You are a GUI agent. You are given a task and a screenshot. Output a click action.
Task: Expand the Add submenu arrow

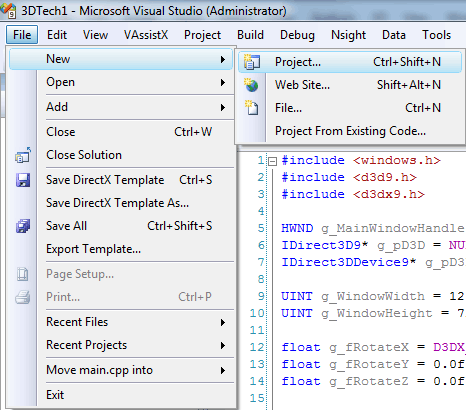coord(223,107)
